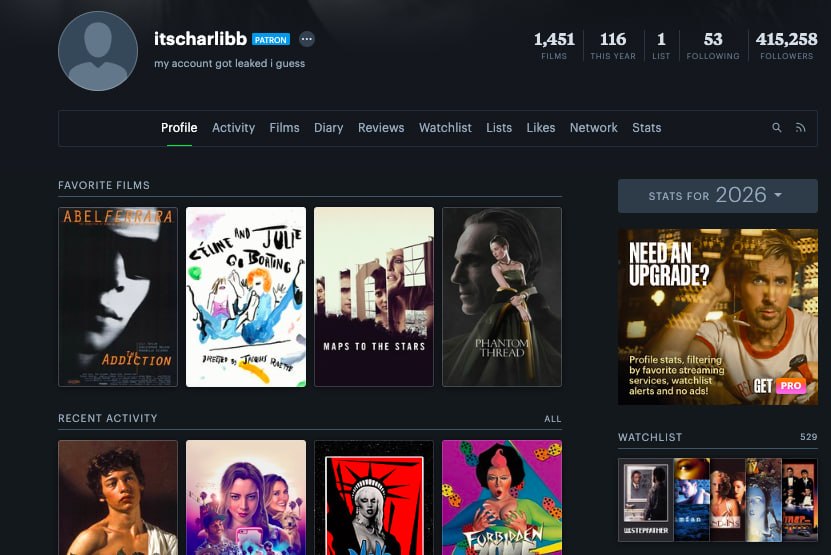Click the itscharlibb profile avatar
Viewport: 831px width, 555px height.
(x=98, y=51)
